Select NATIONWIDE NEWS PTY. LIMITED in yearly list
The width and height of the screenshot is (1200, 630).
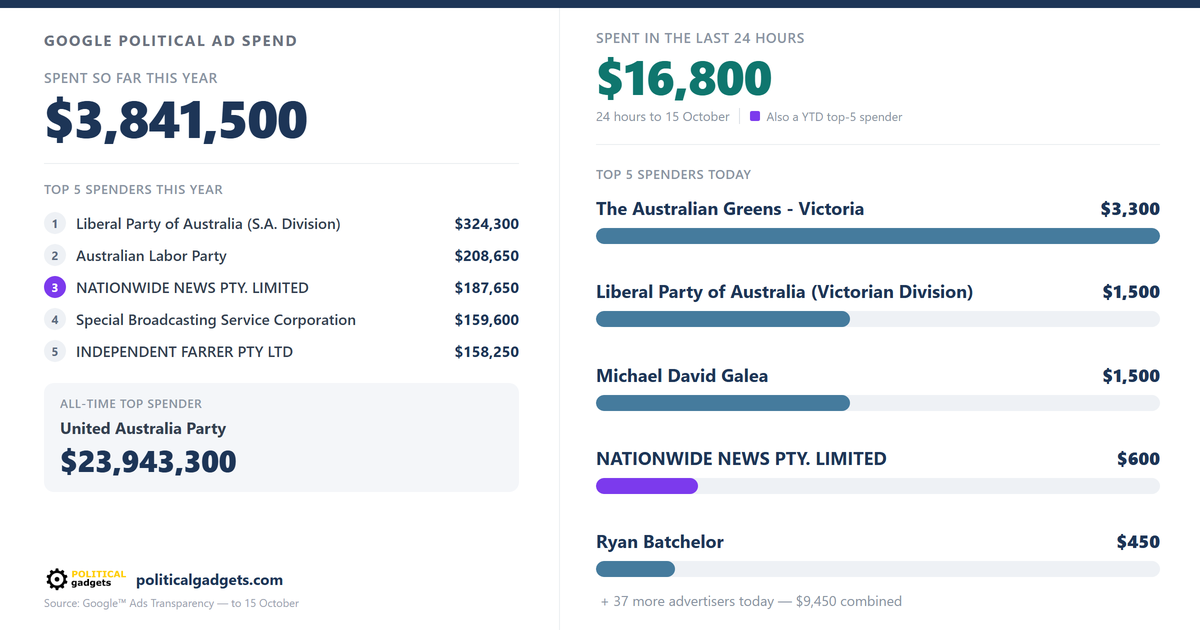pos(192,288)
